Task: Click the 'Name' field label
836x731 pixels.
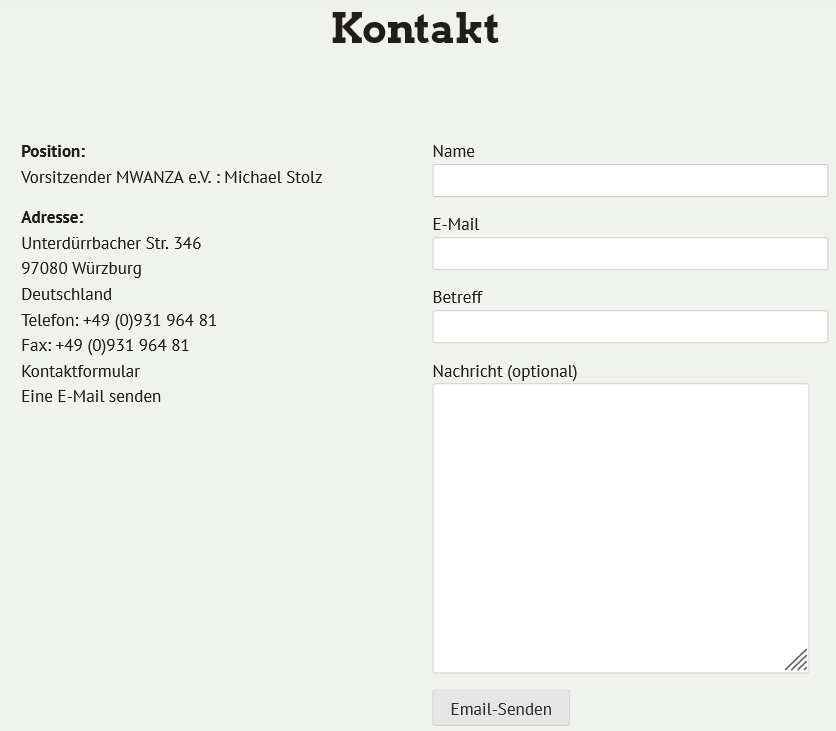Action: click(x=453, y=152)
